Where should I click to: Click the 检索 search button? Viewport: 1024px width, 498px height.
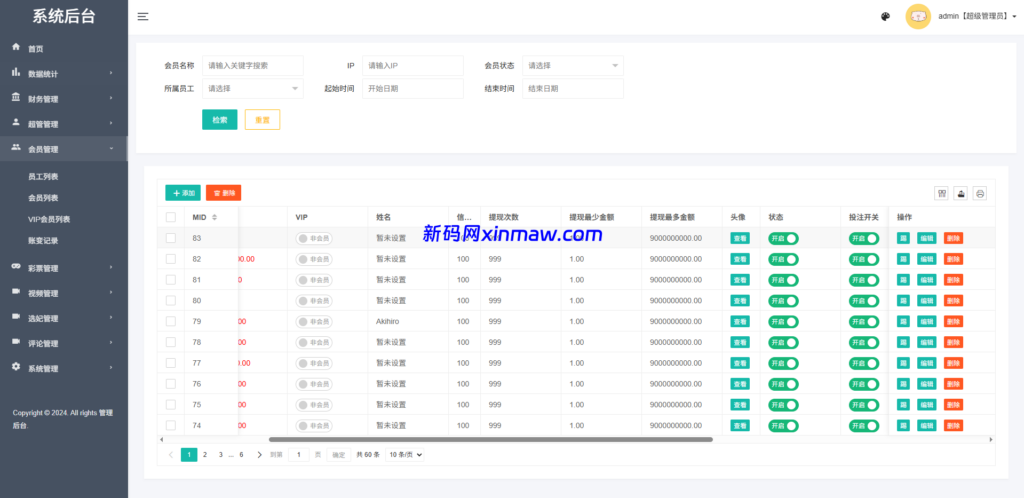(219, 119)
